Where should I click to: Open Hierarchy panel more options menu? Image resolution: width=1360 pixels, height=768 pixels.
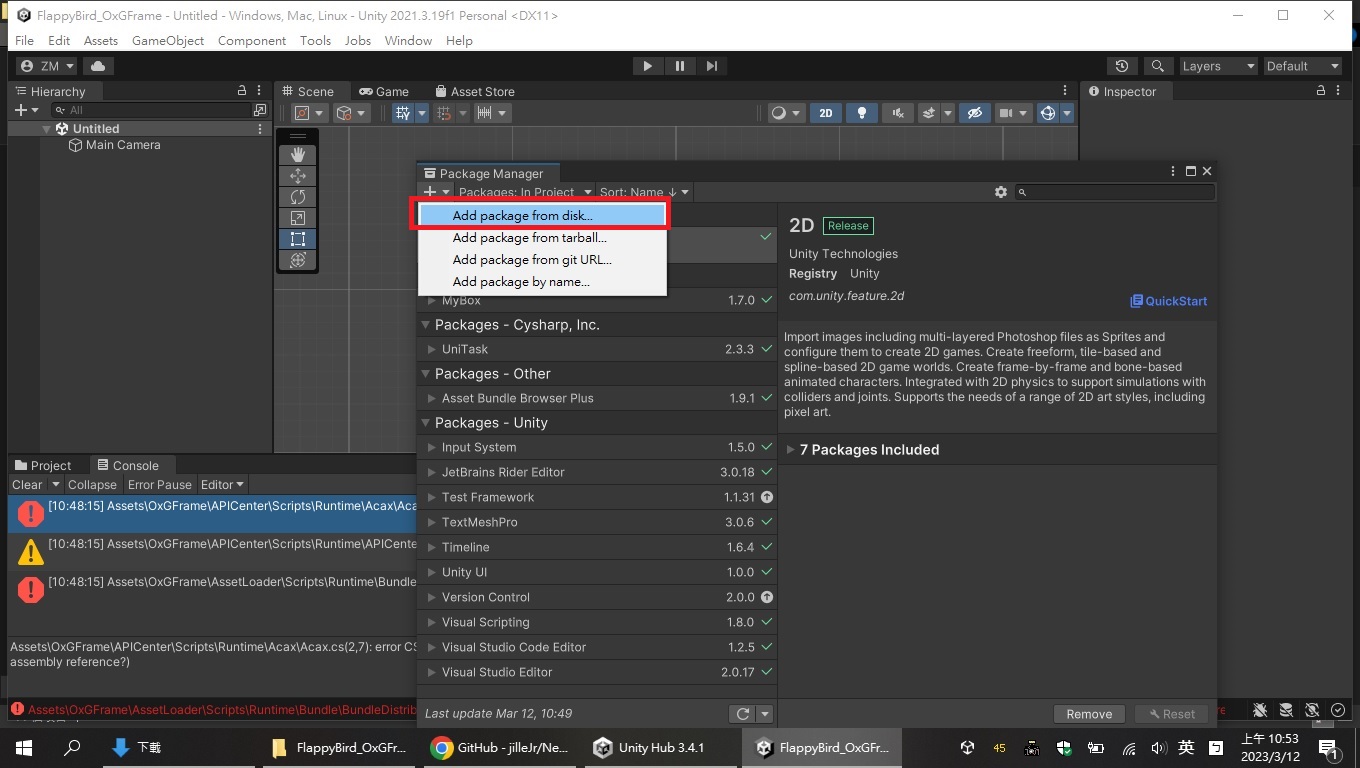coord(259,90)
